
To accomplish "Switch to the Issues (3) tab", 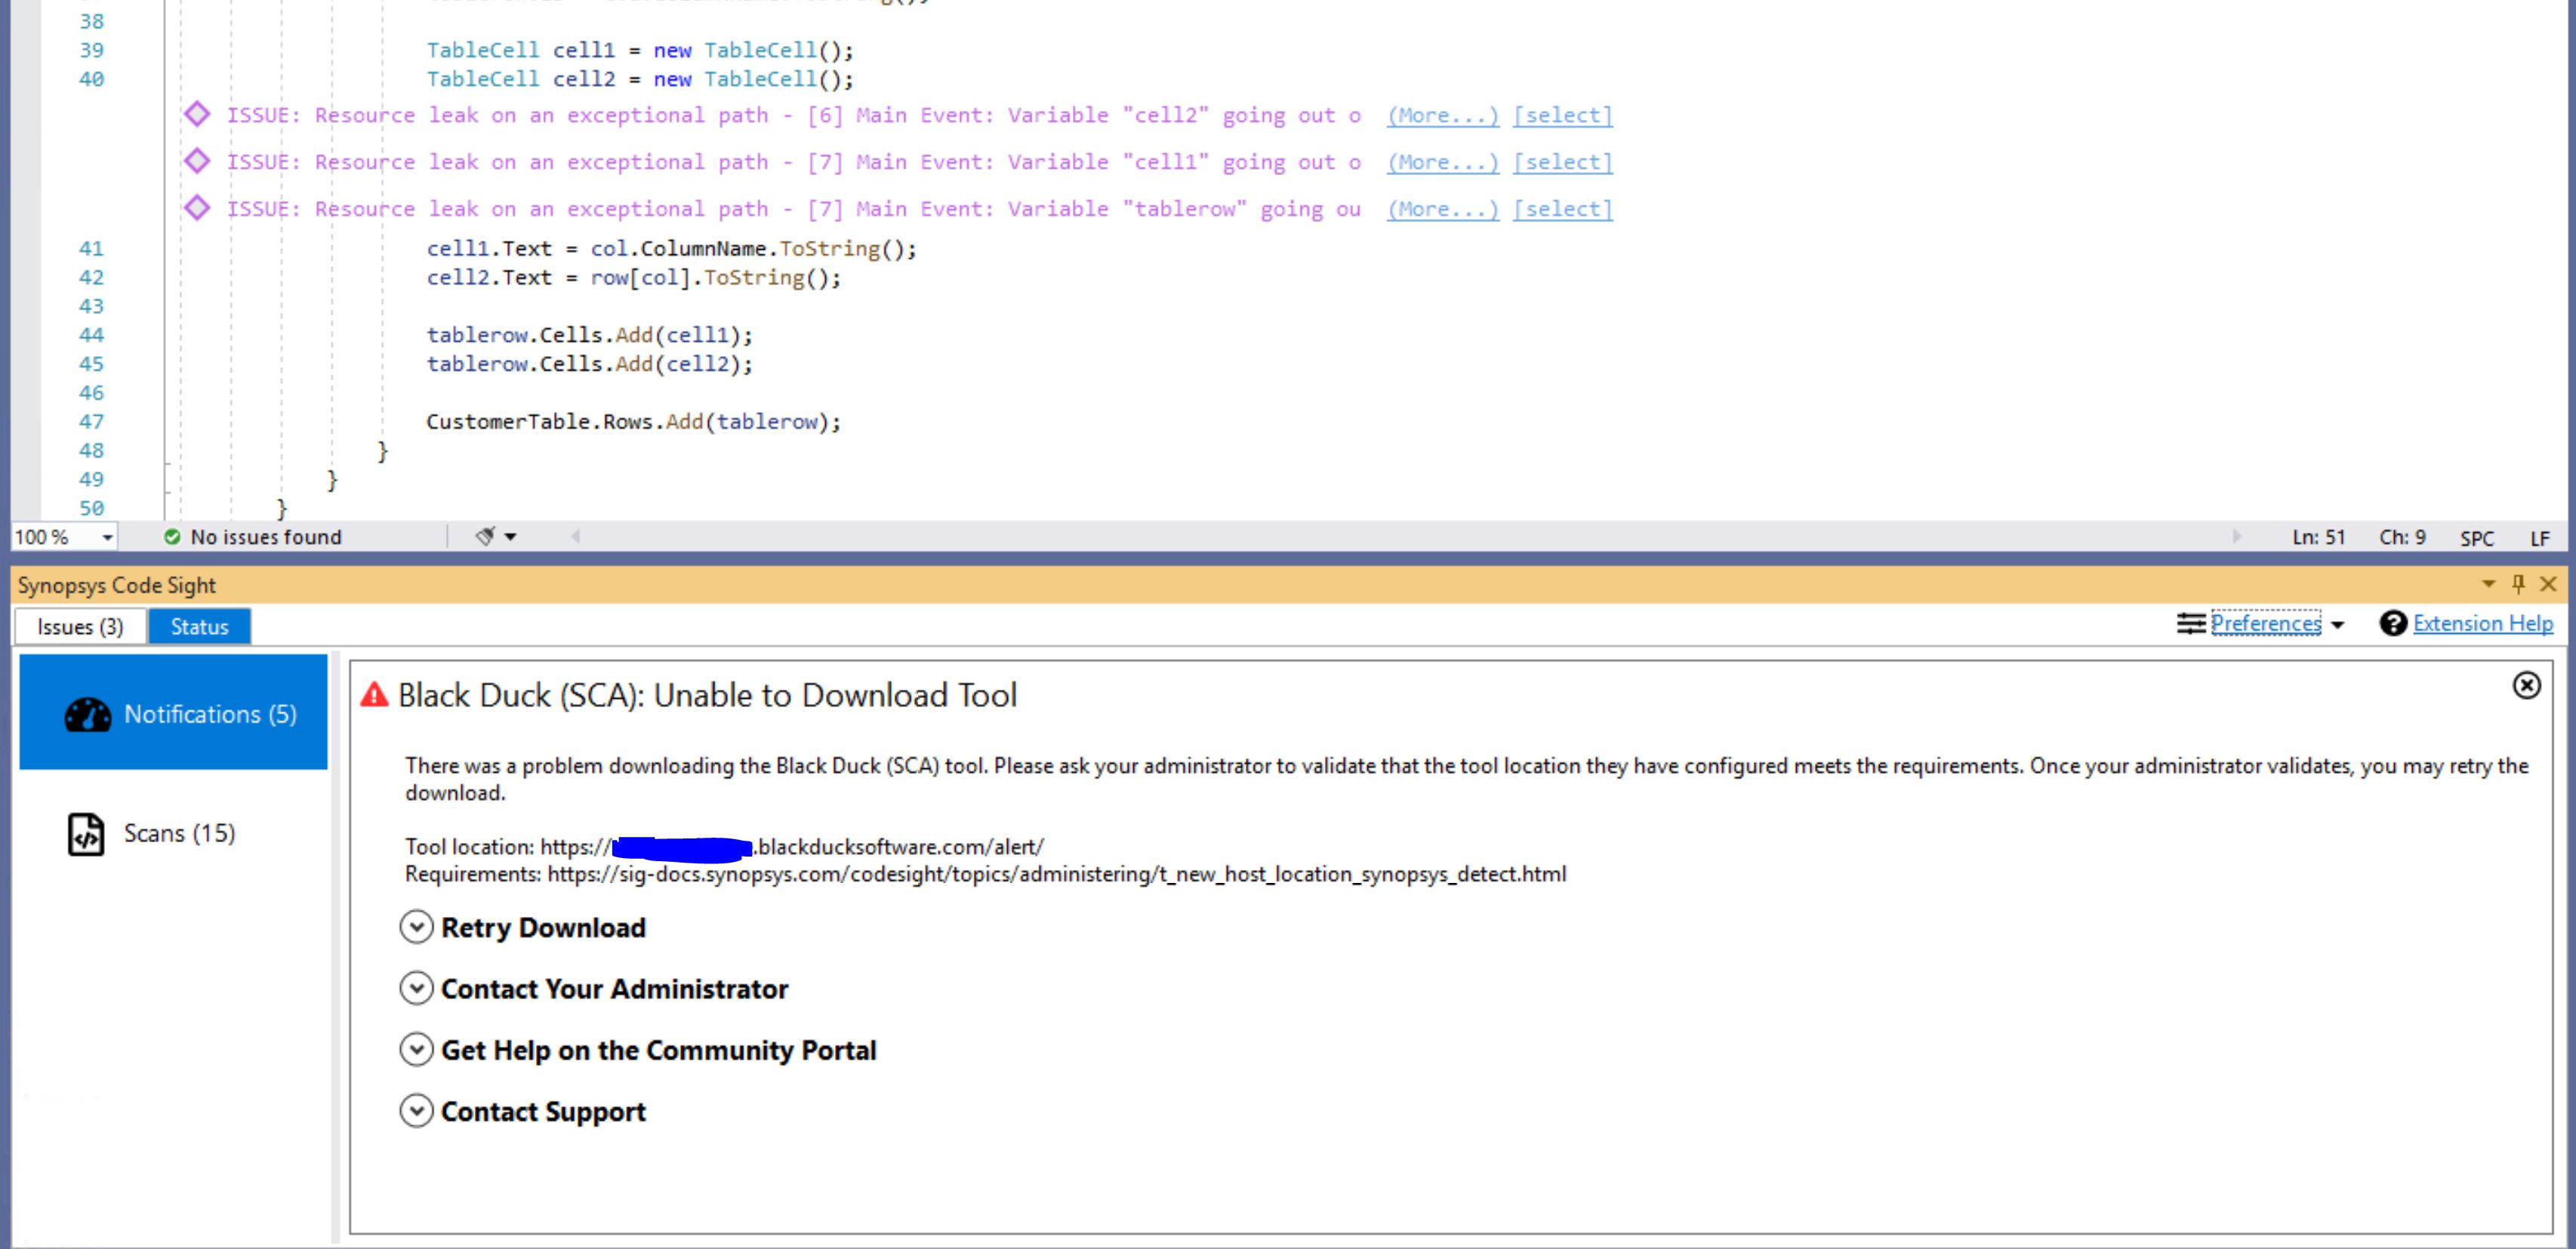I will [x=80, y=627].
